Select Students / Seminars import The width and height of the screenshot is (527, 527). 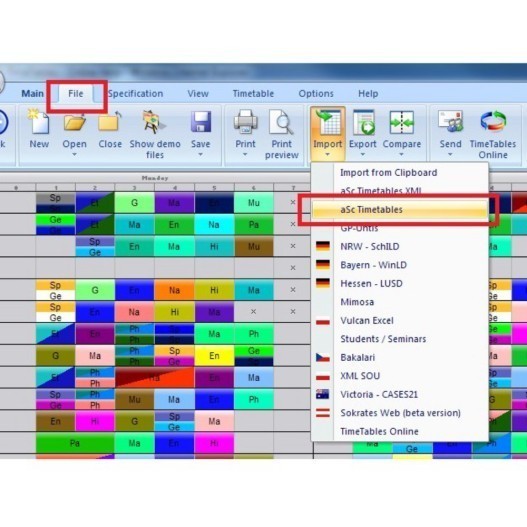tap(400, 339)
